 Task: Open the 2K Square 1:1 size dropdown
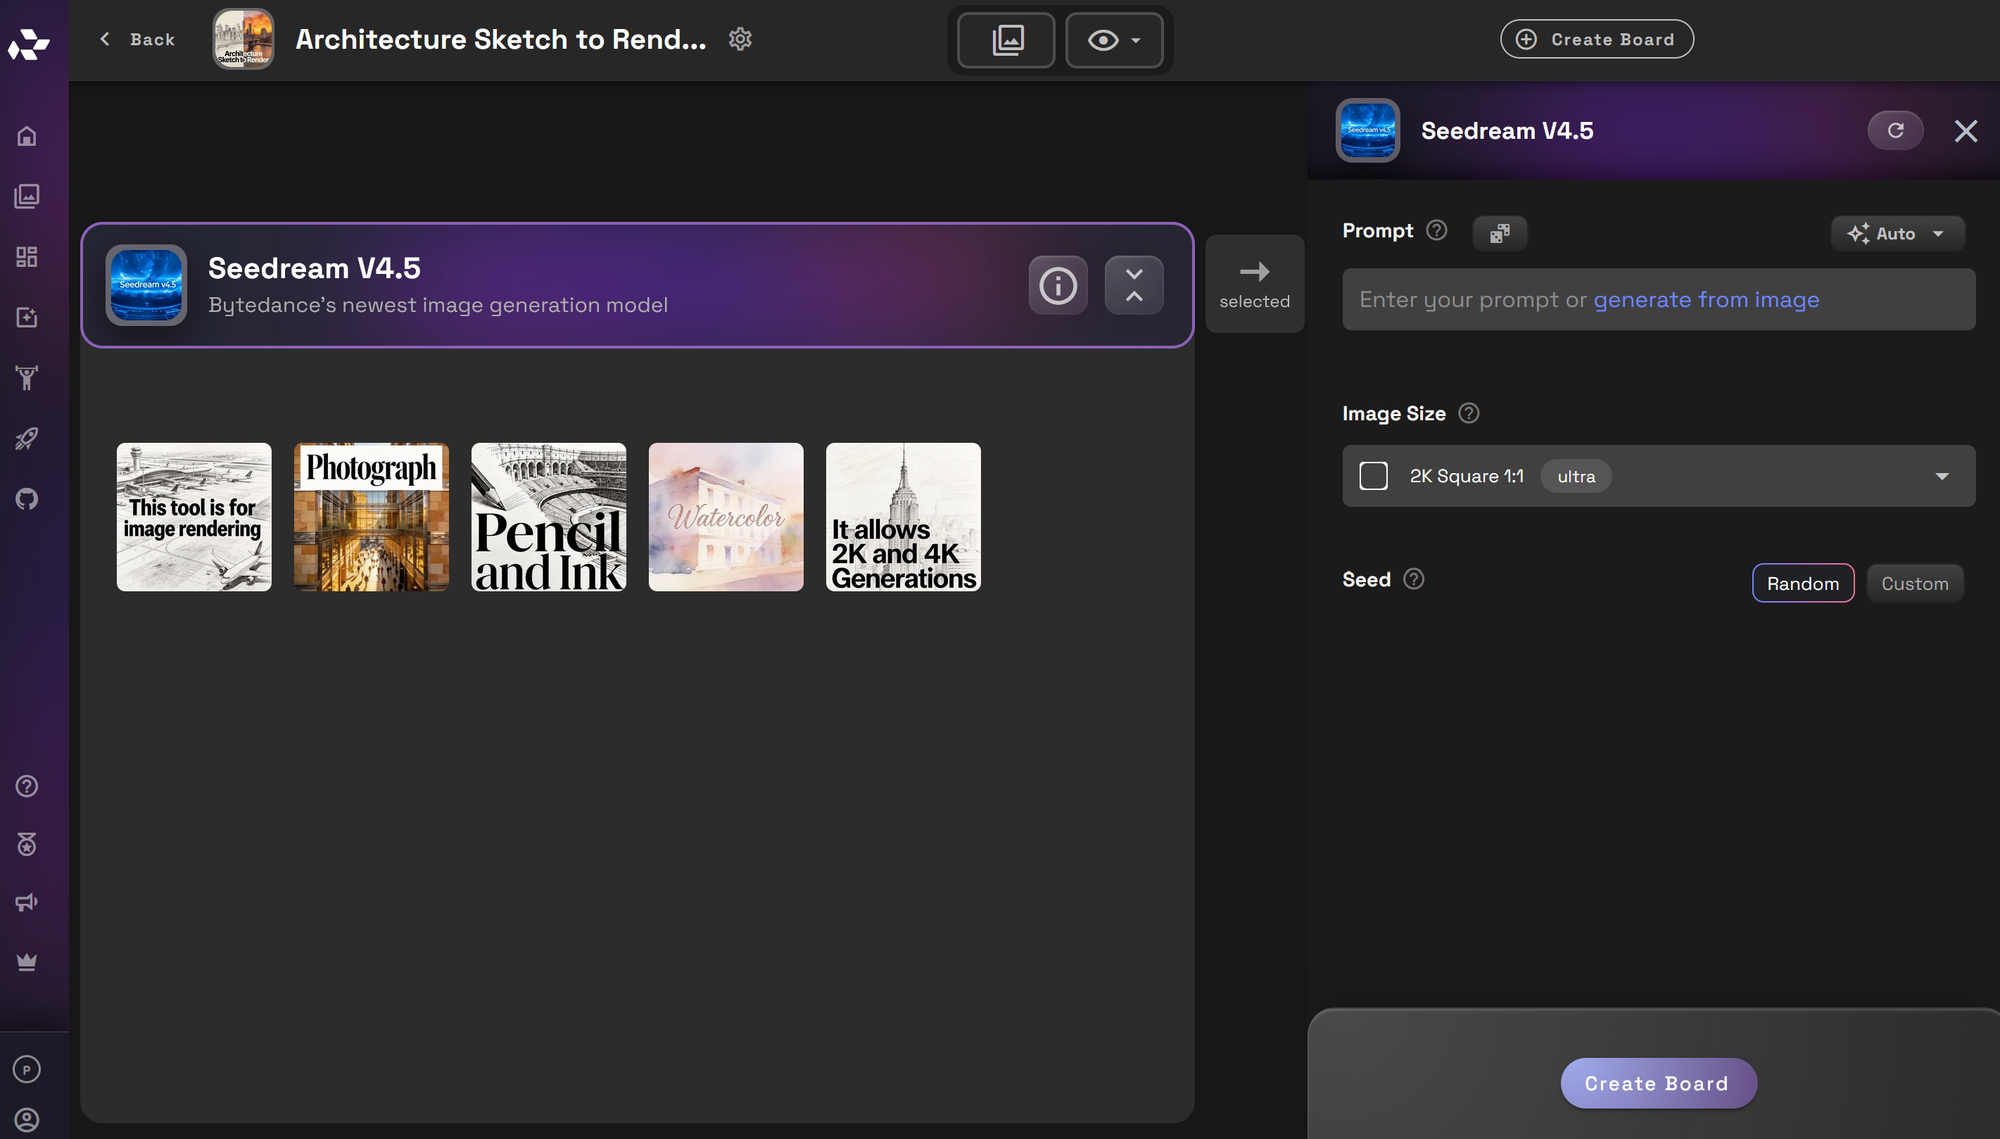click(x=1658, y=476)
